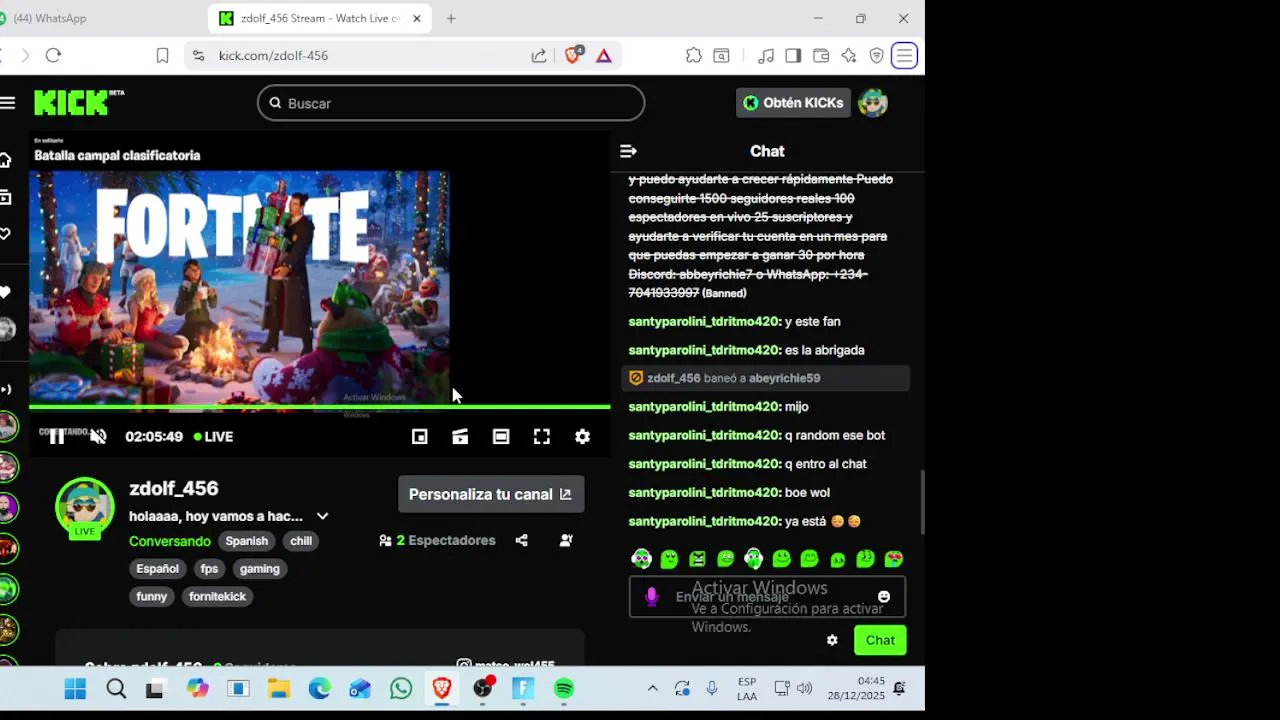Viewport: 1280px width, 720px height.
Task: Show hidden system tray icons
Action: tap(652, 689)
